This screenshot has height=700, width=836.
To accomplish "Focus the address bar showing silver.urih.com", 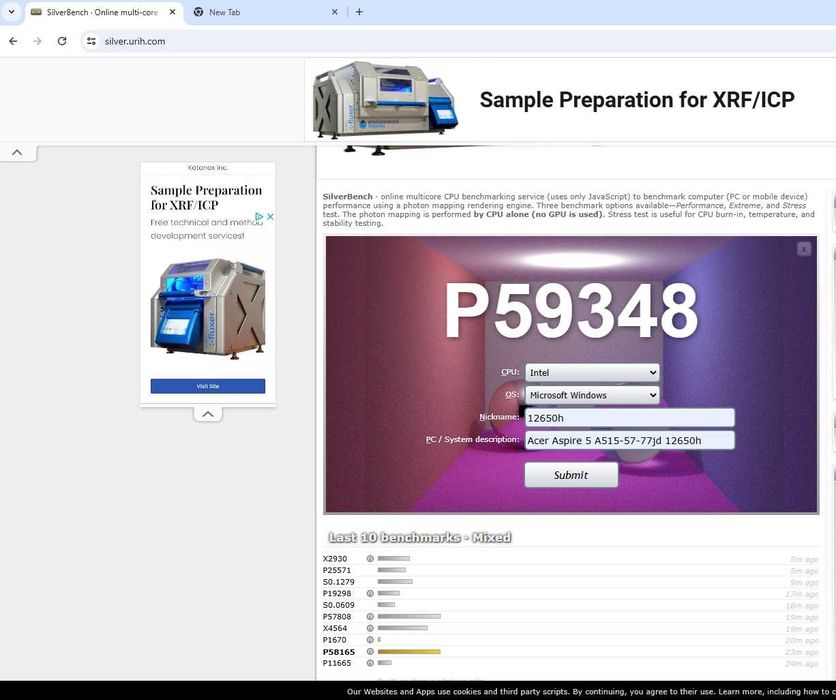I will coord(459,41).
